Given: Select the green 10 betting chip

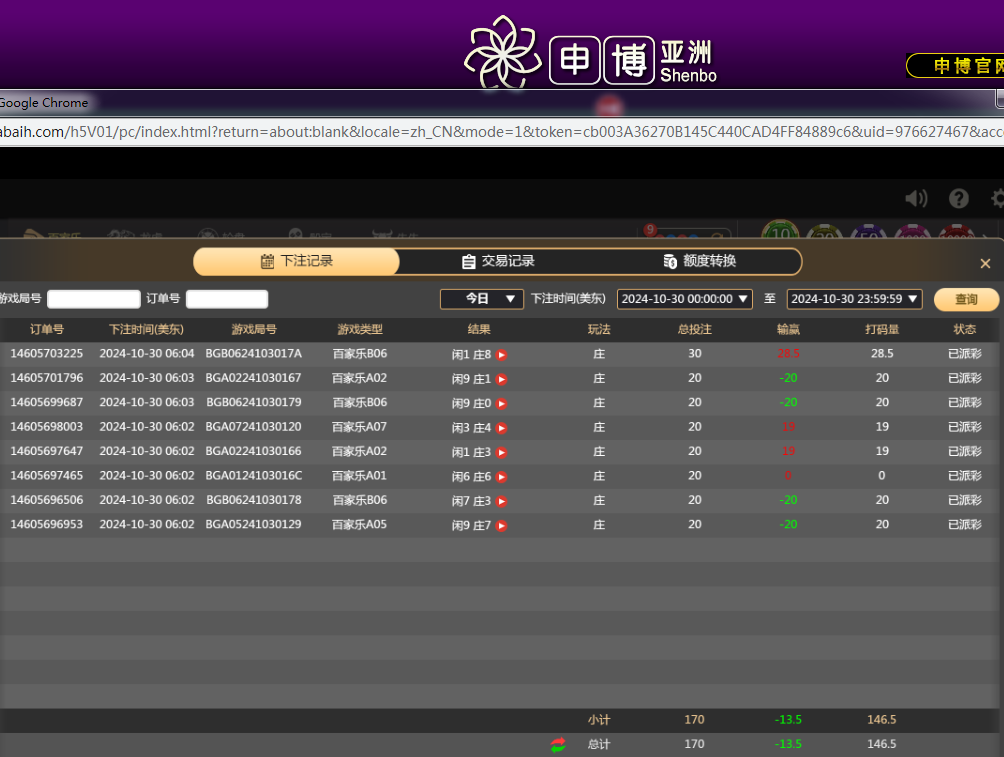Looking at the screenshot, I should [x=780, y=233].
